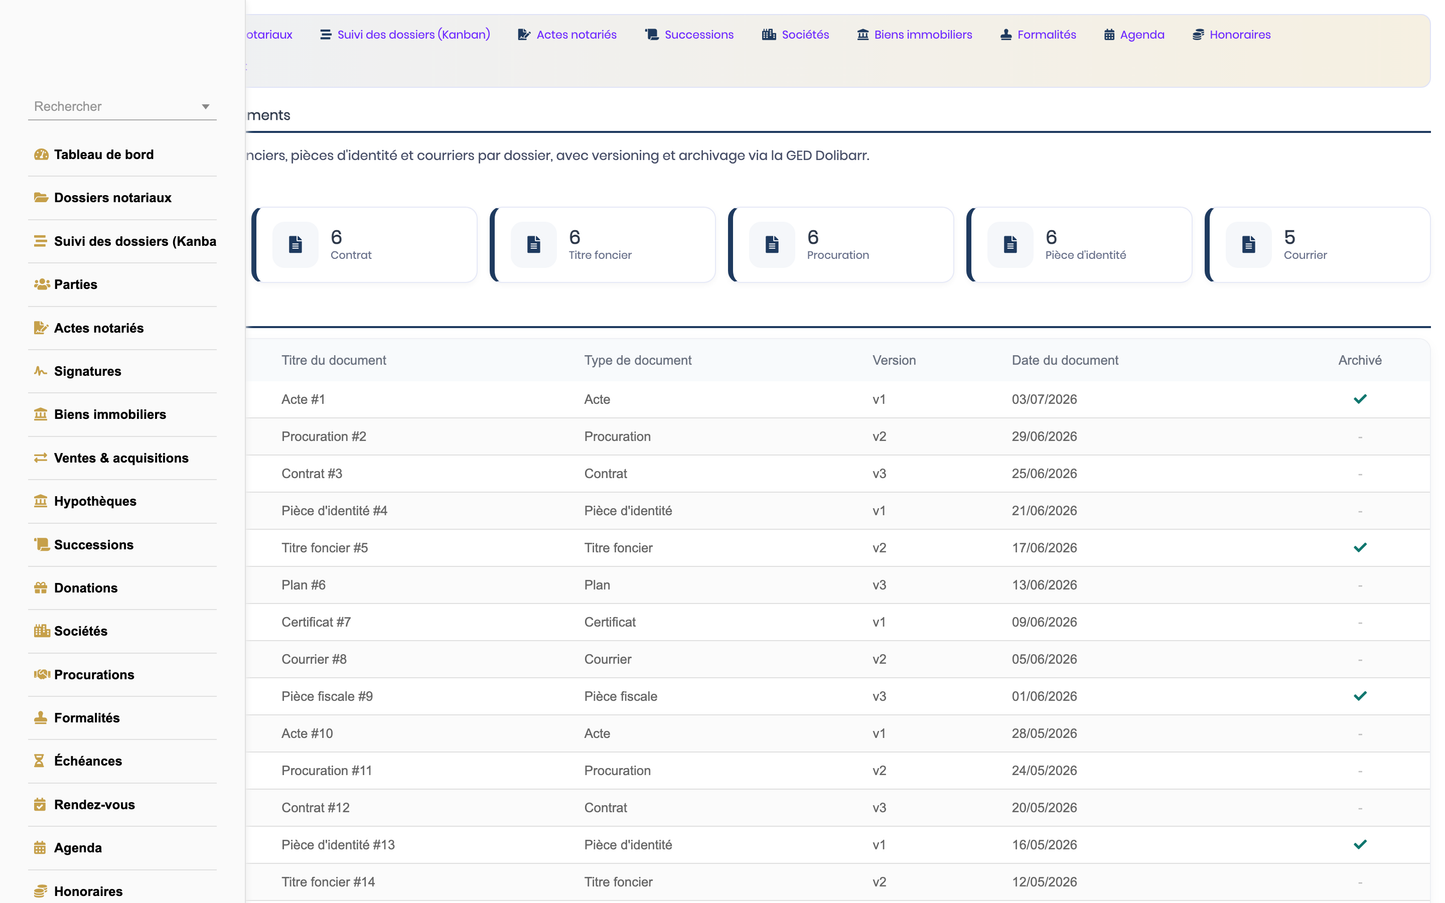Click the 5 Courrier summary card

point(1318,245)
